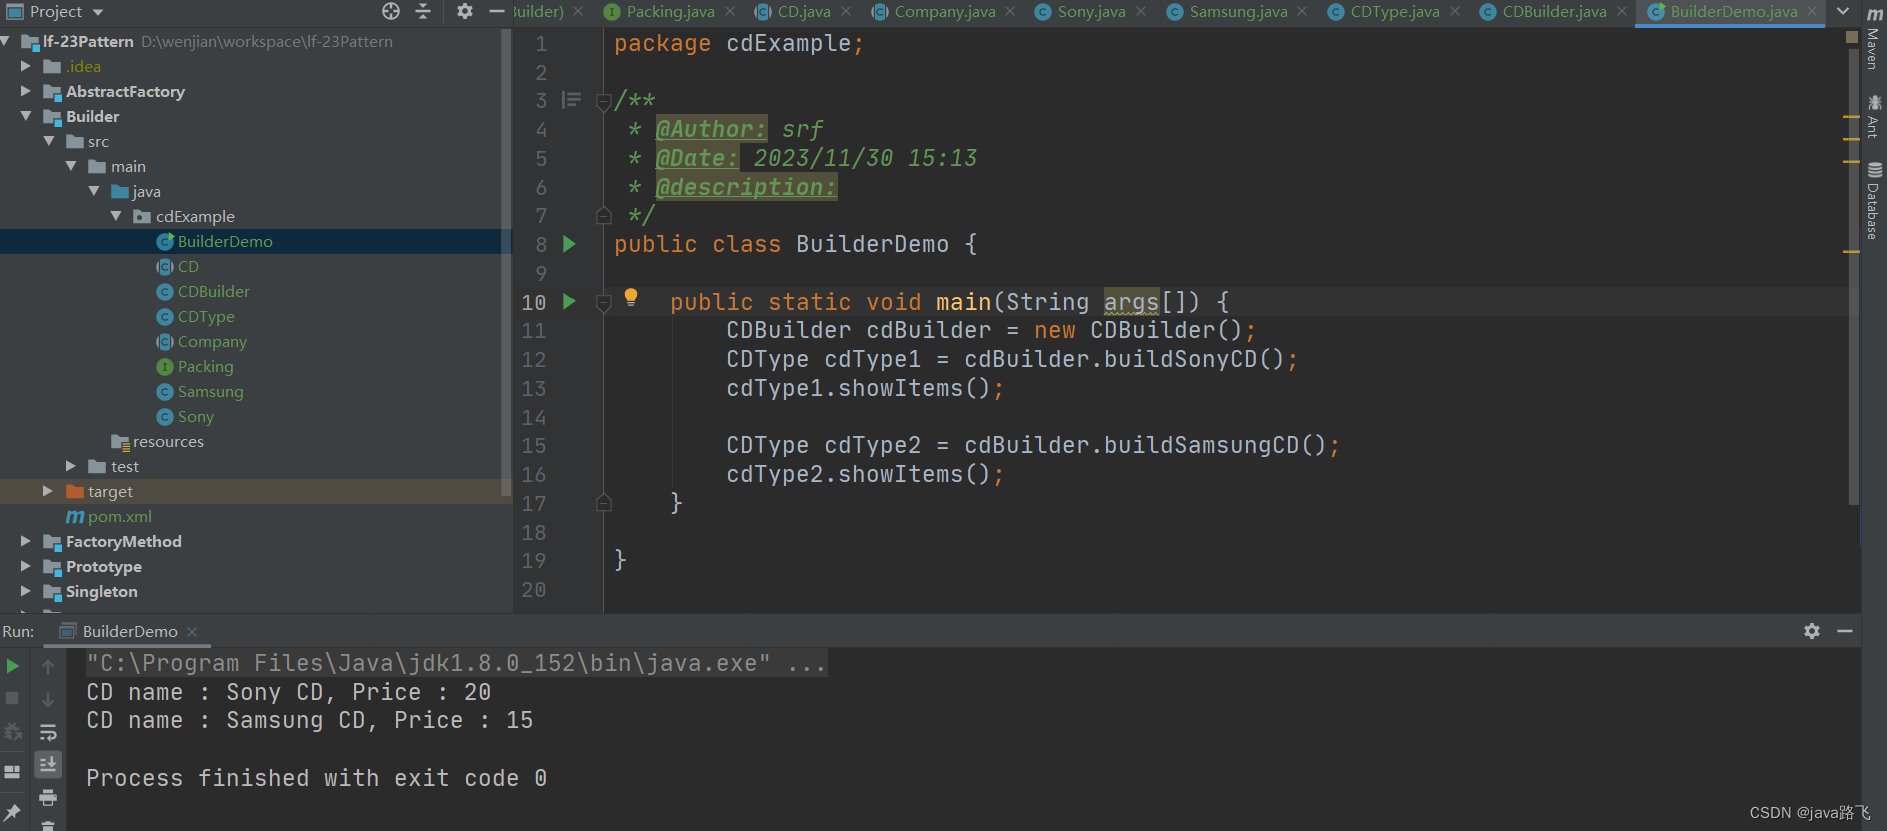Click the editor vertical scrollbar

pyautogui.click(x=1854, y=275)
